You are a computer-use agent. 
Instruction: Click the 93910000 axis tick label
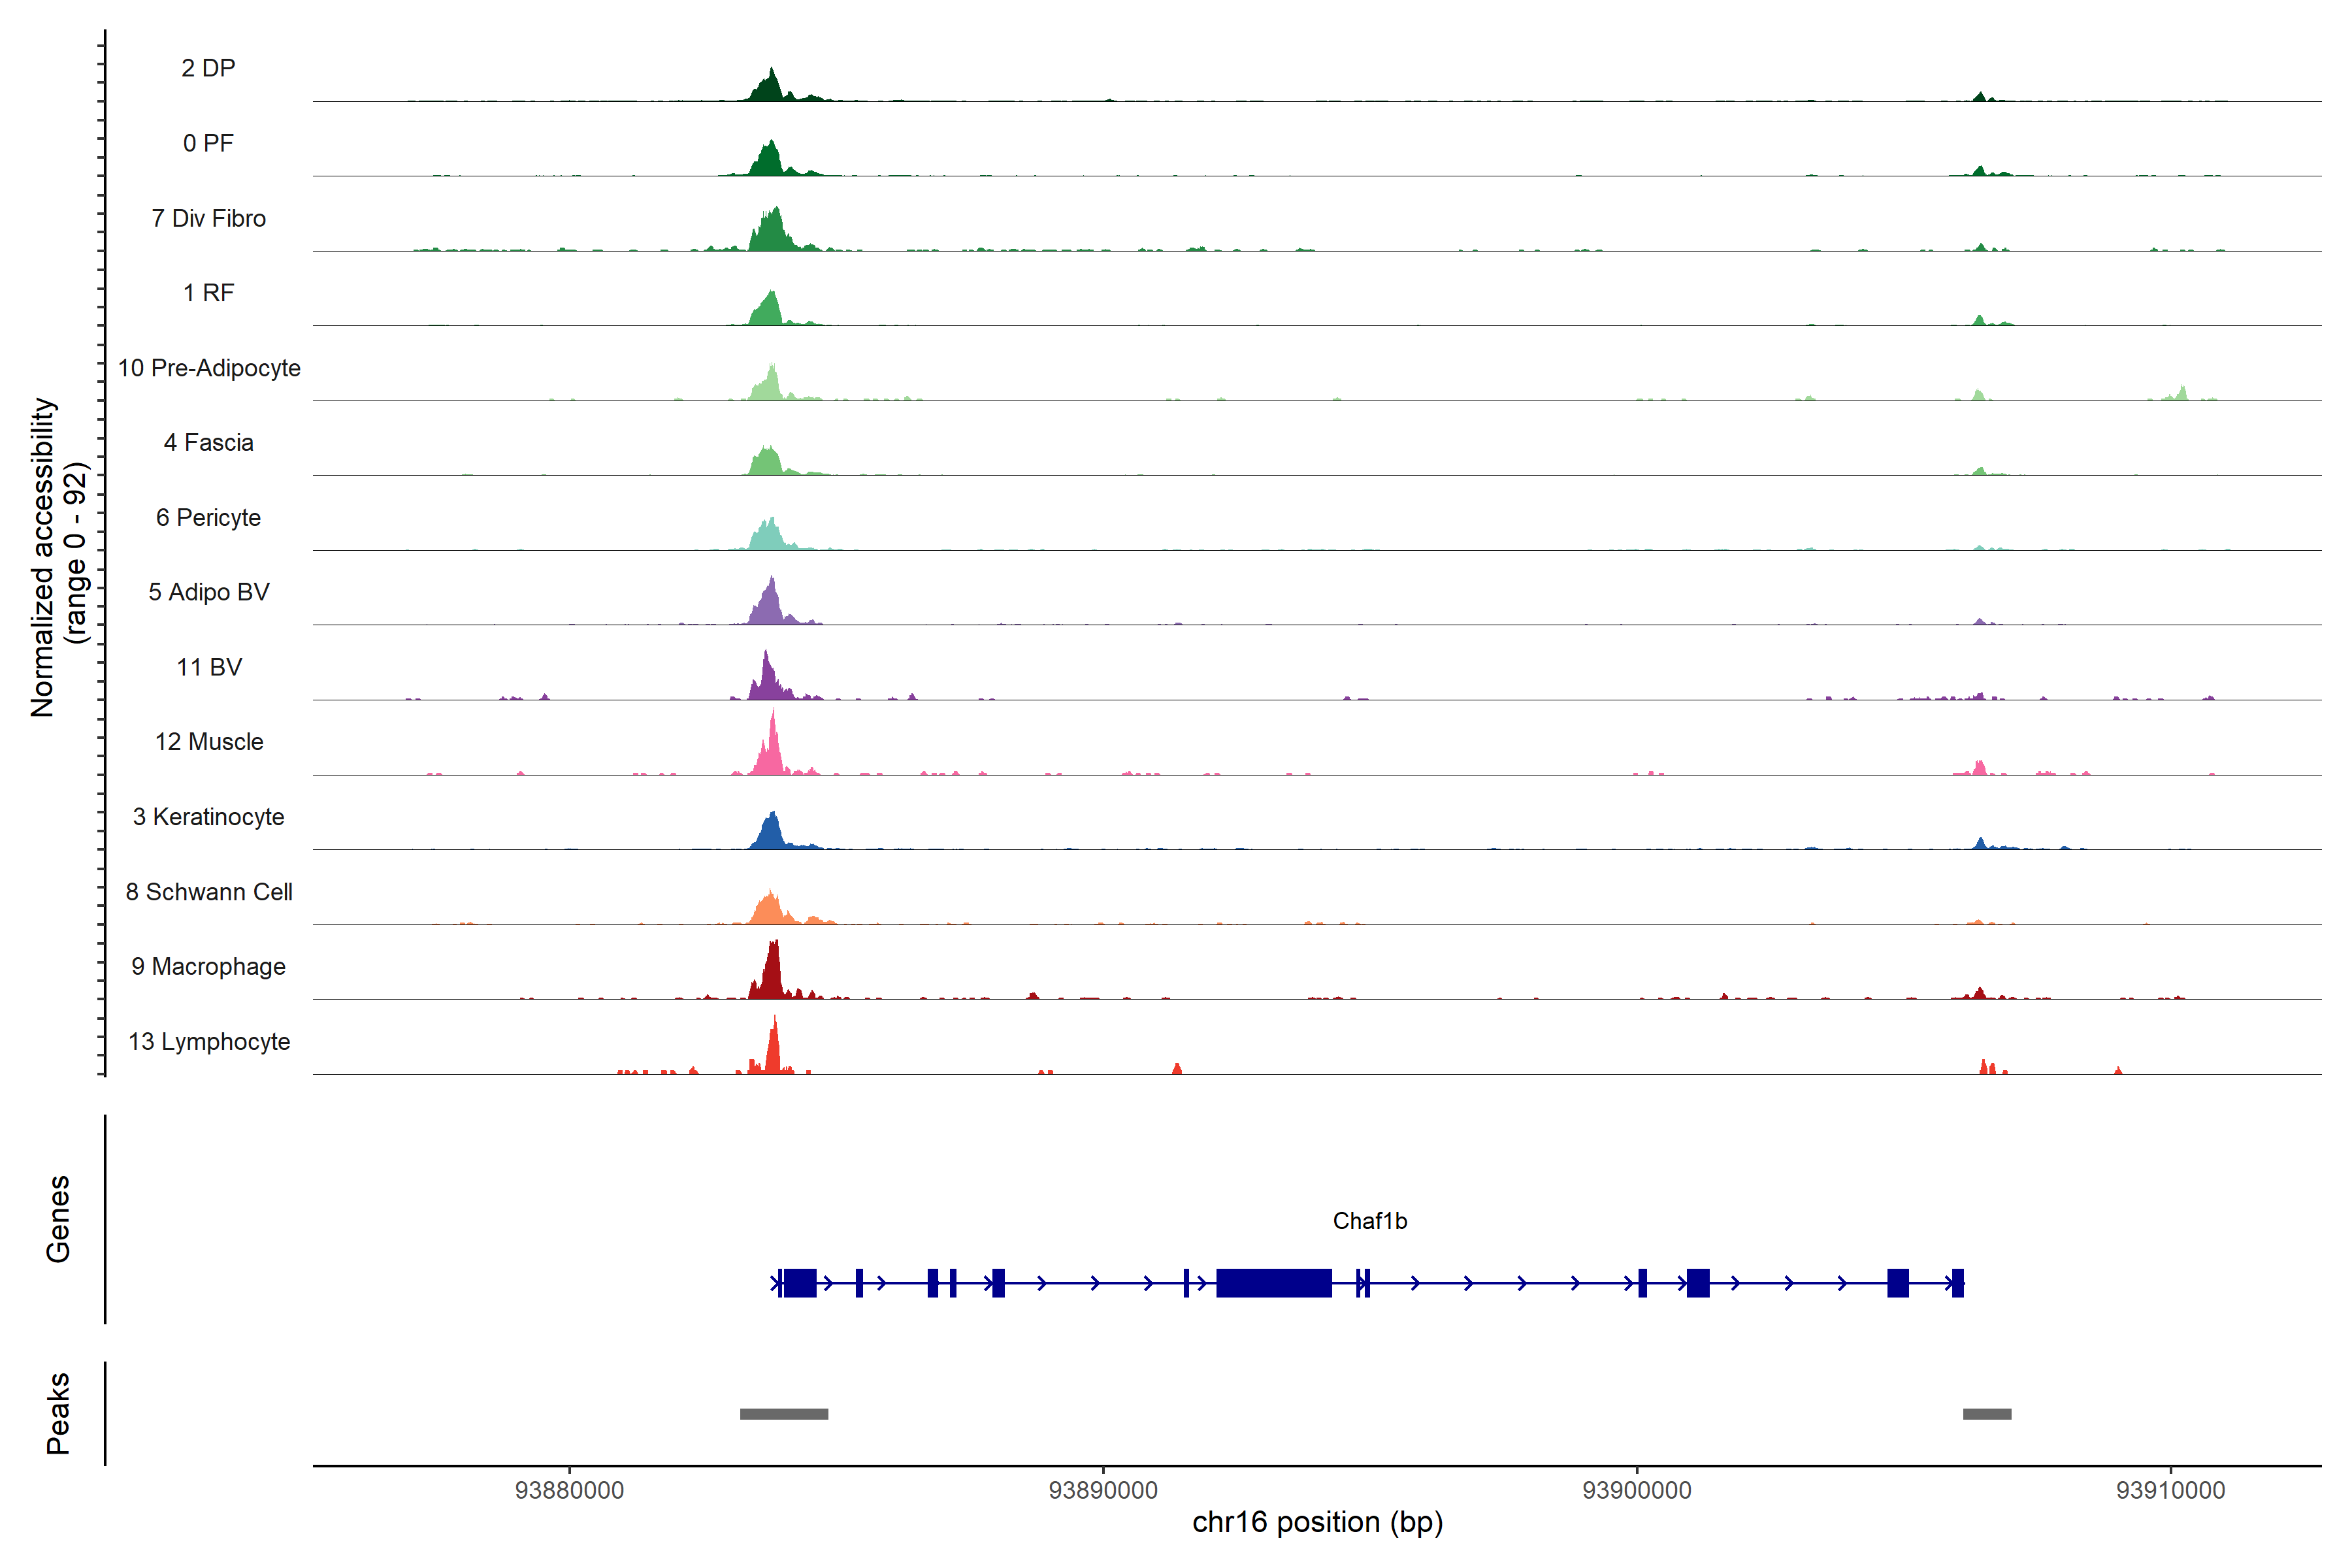(x=2170, y=1490)
